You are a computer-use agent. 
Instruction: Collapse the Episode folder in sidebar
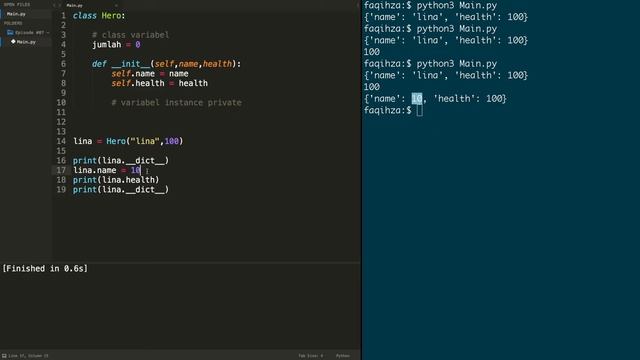29,33
